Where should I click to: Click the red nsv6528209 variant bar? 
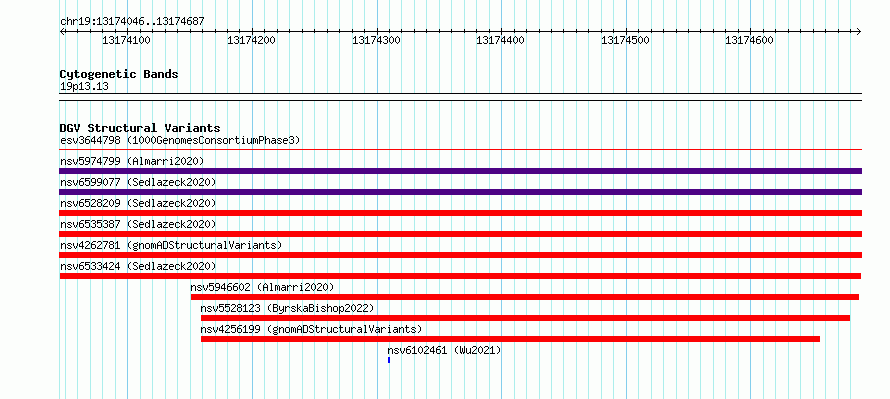pos(460,213)
